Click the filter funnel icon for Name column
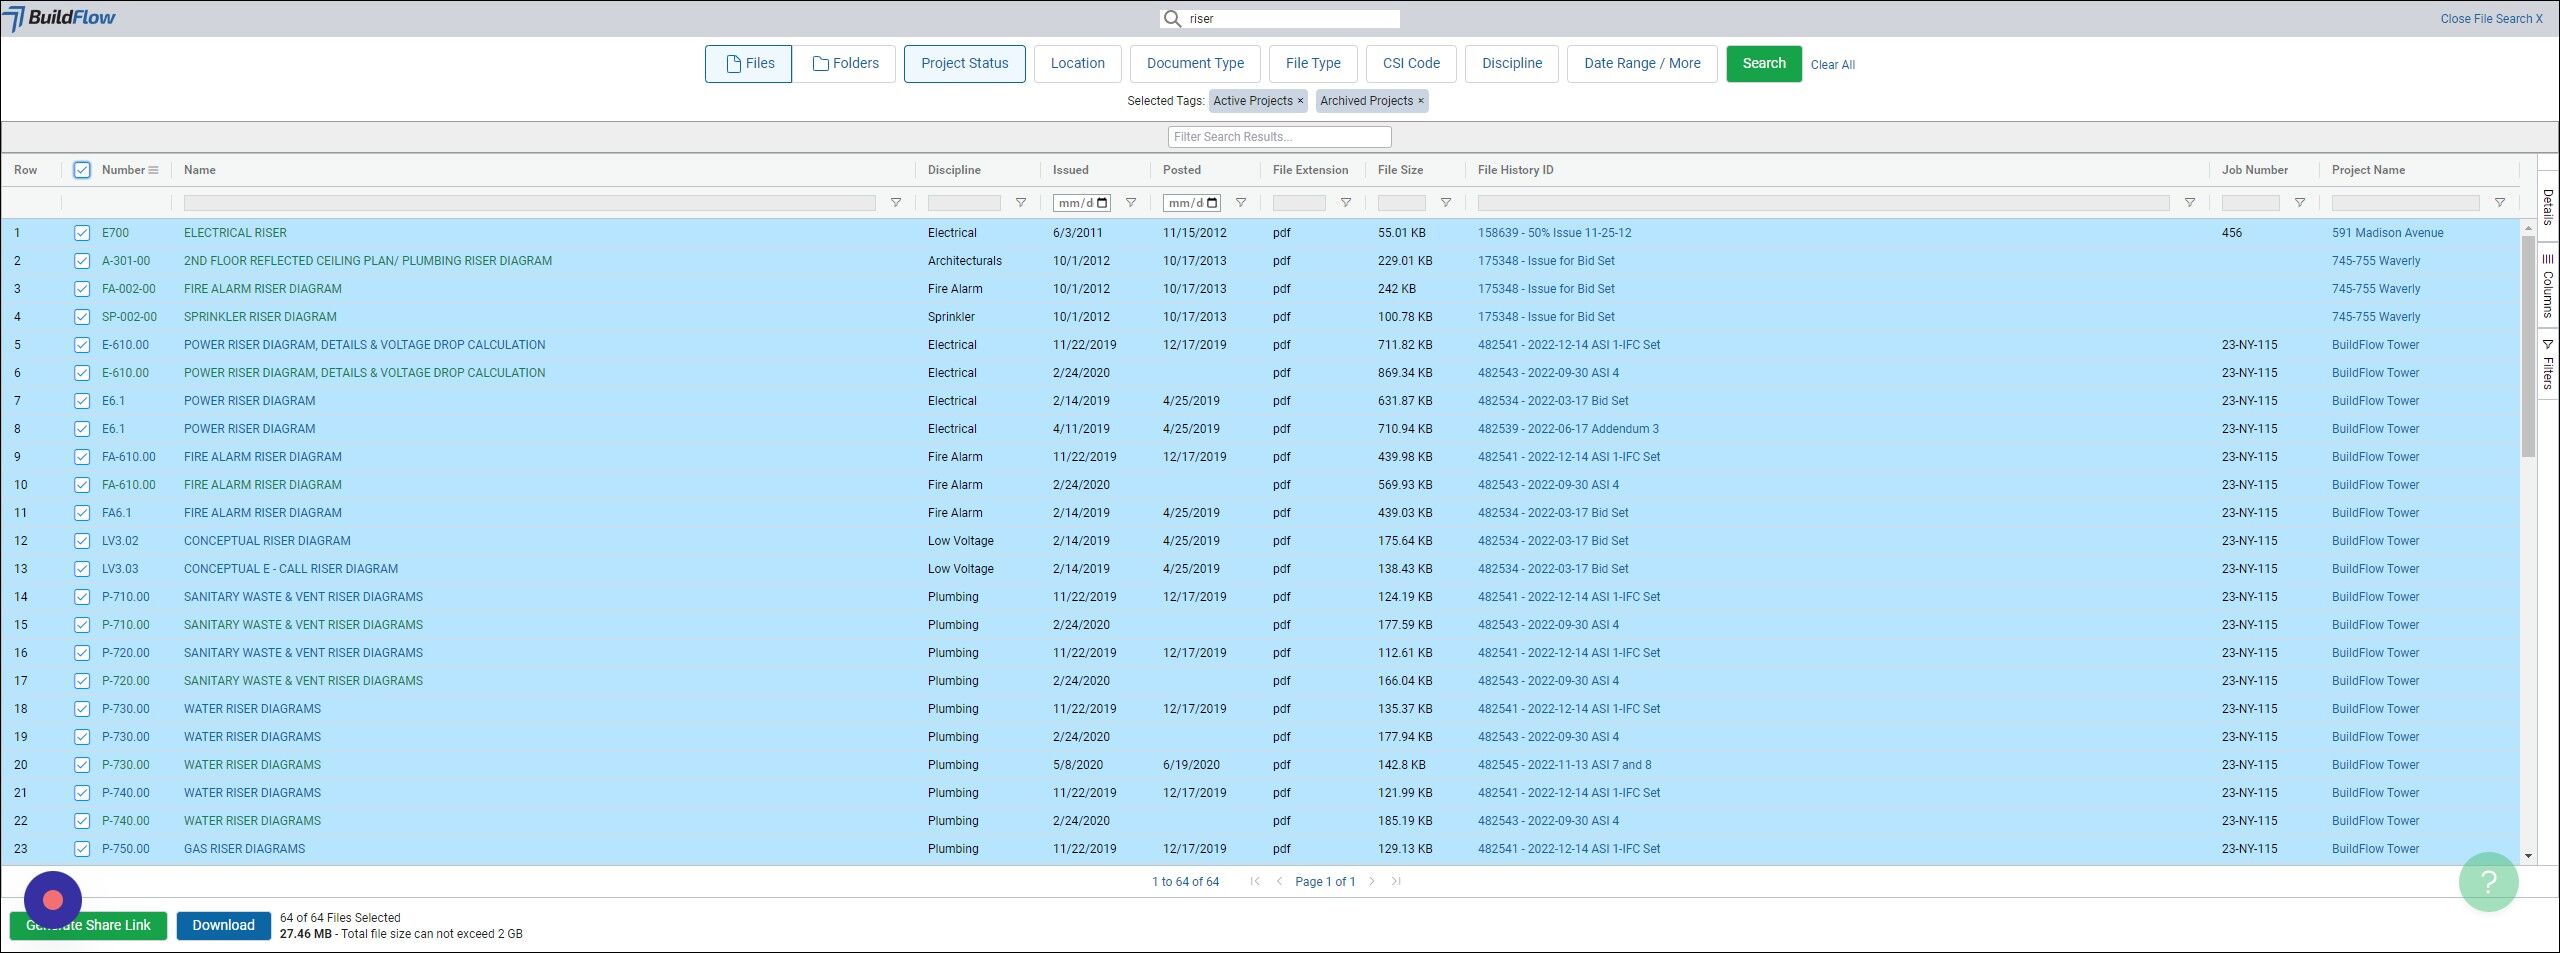Viewport: 2560px width, 953px height. [895, 203]
